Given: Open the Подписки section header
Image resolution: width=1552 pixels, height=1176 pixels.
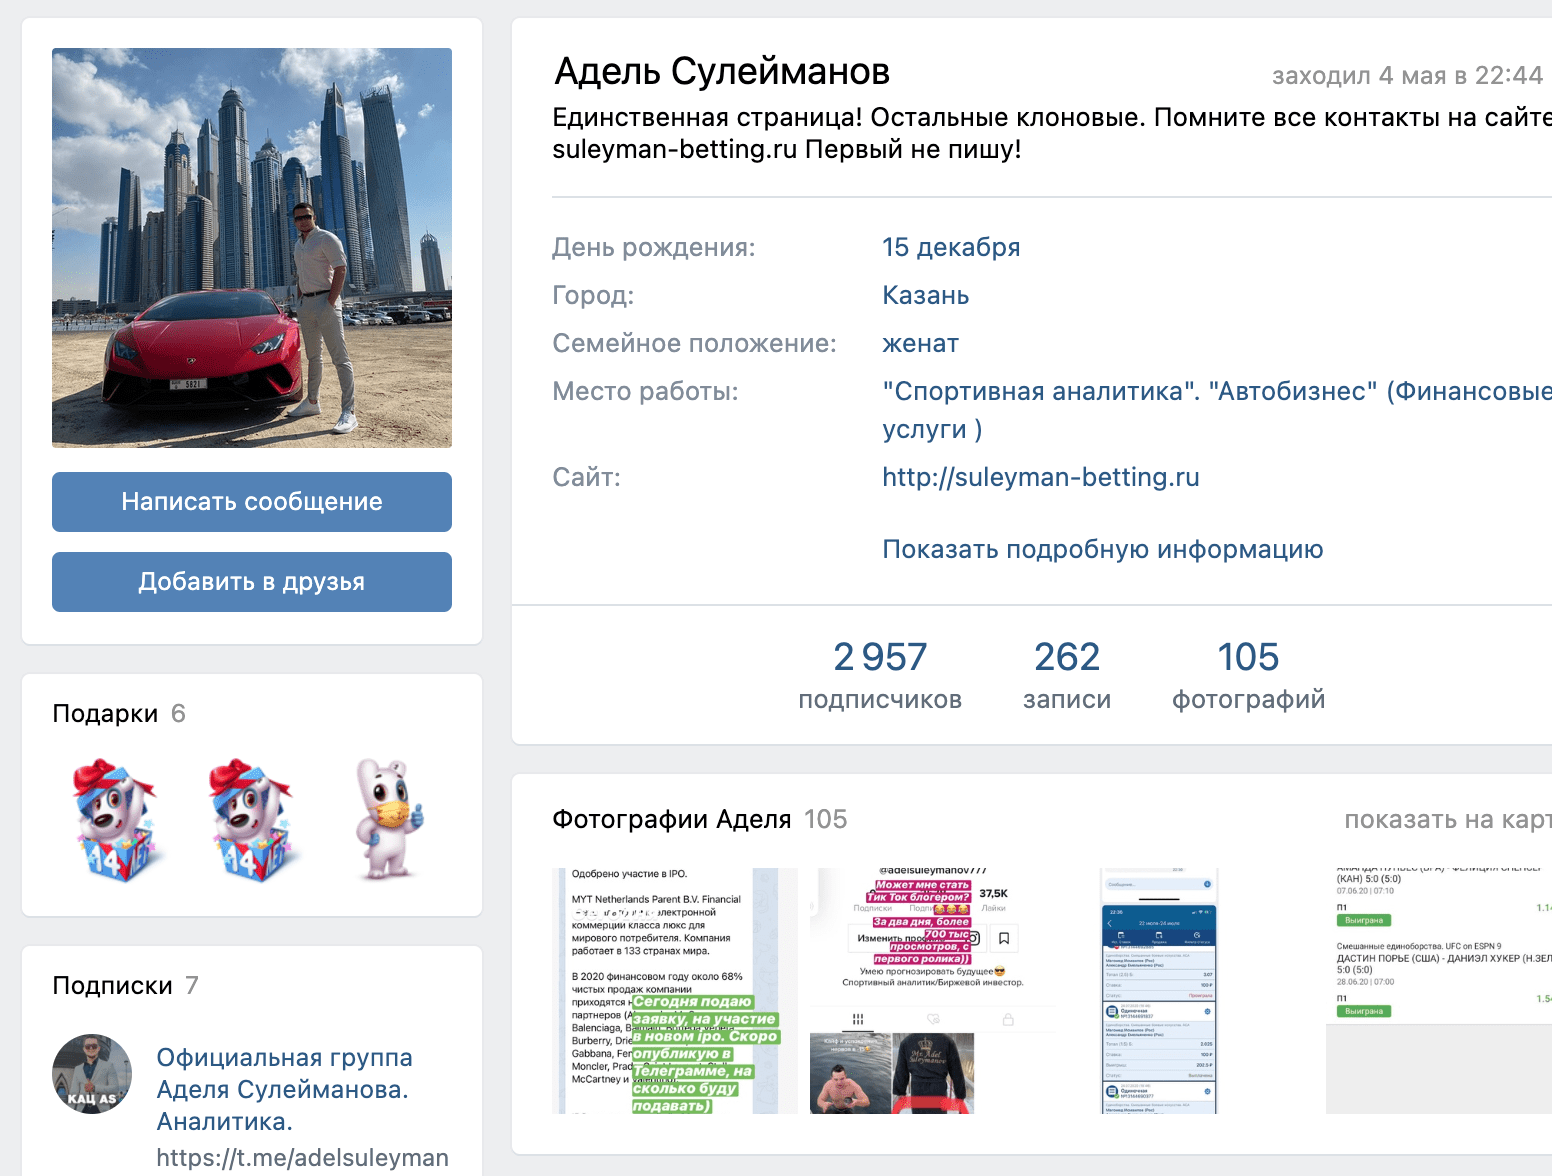Looking at the screenshot, I should point(125,985).
